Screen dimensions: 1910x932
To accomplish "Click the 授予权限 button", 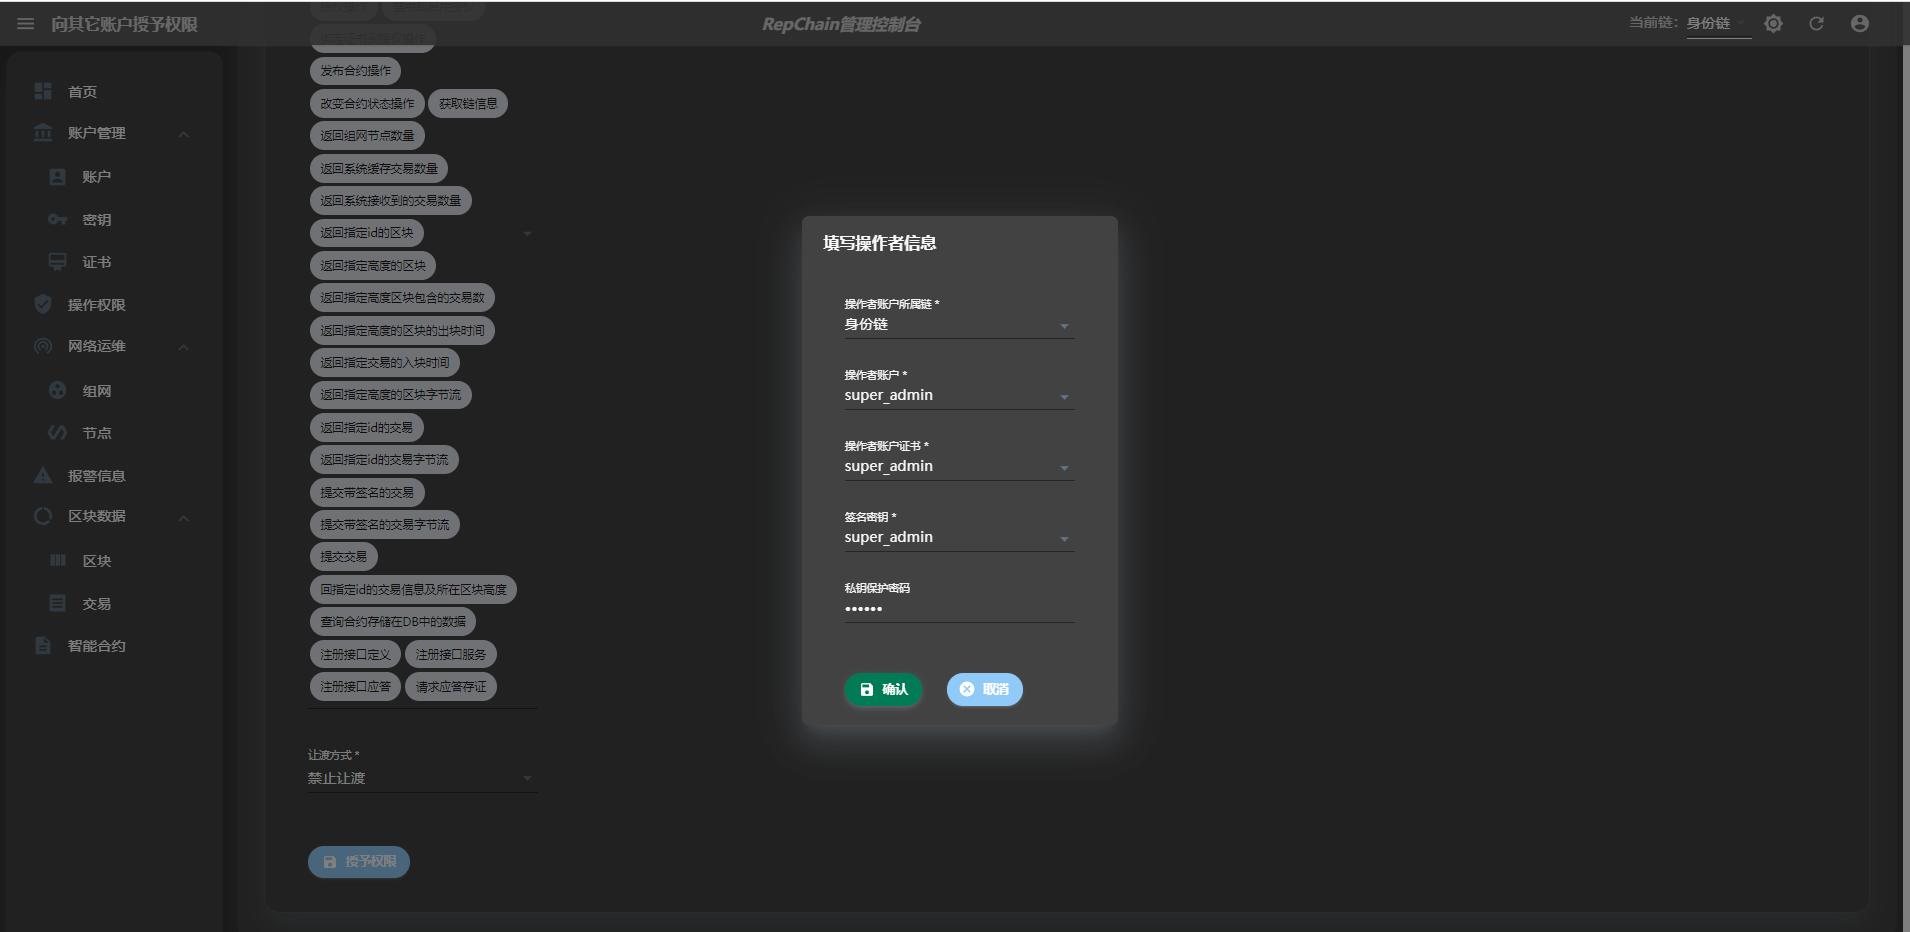I will click(359, 862).
